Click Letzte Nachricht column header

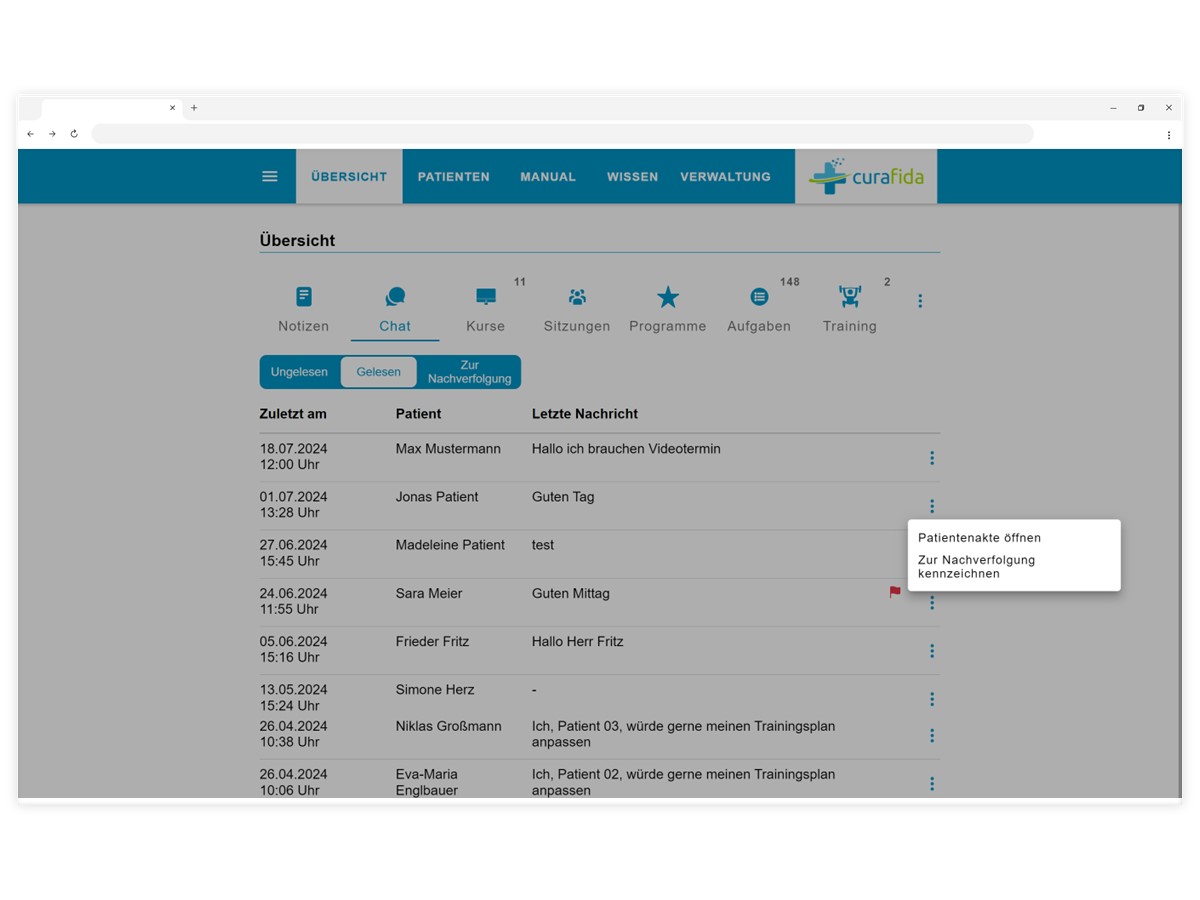(x=585, y=414)
